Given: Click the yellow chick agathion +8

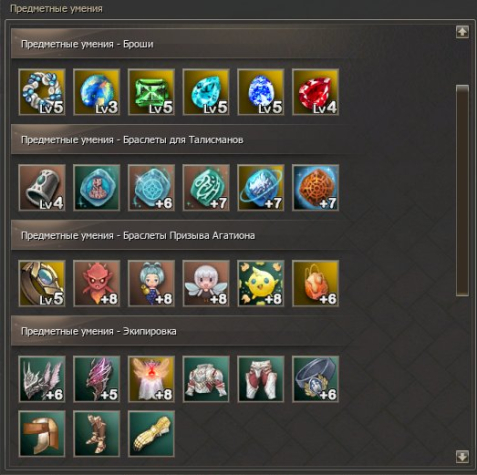Looking at the screenshot, I should click(261, 283).
